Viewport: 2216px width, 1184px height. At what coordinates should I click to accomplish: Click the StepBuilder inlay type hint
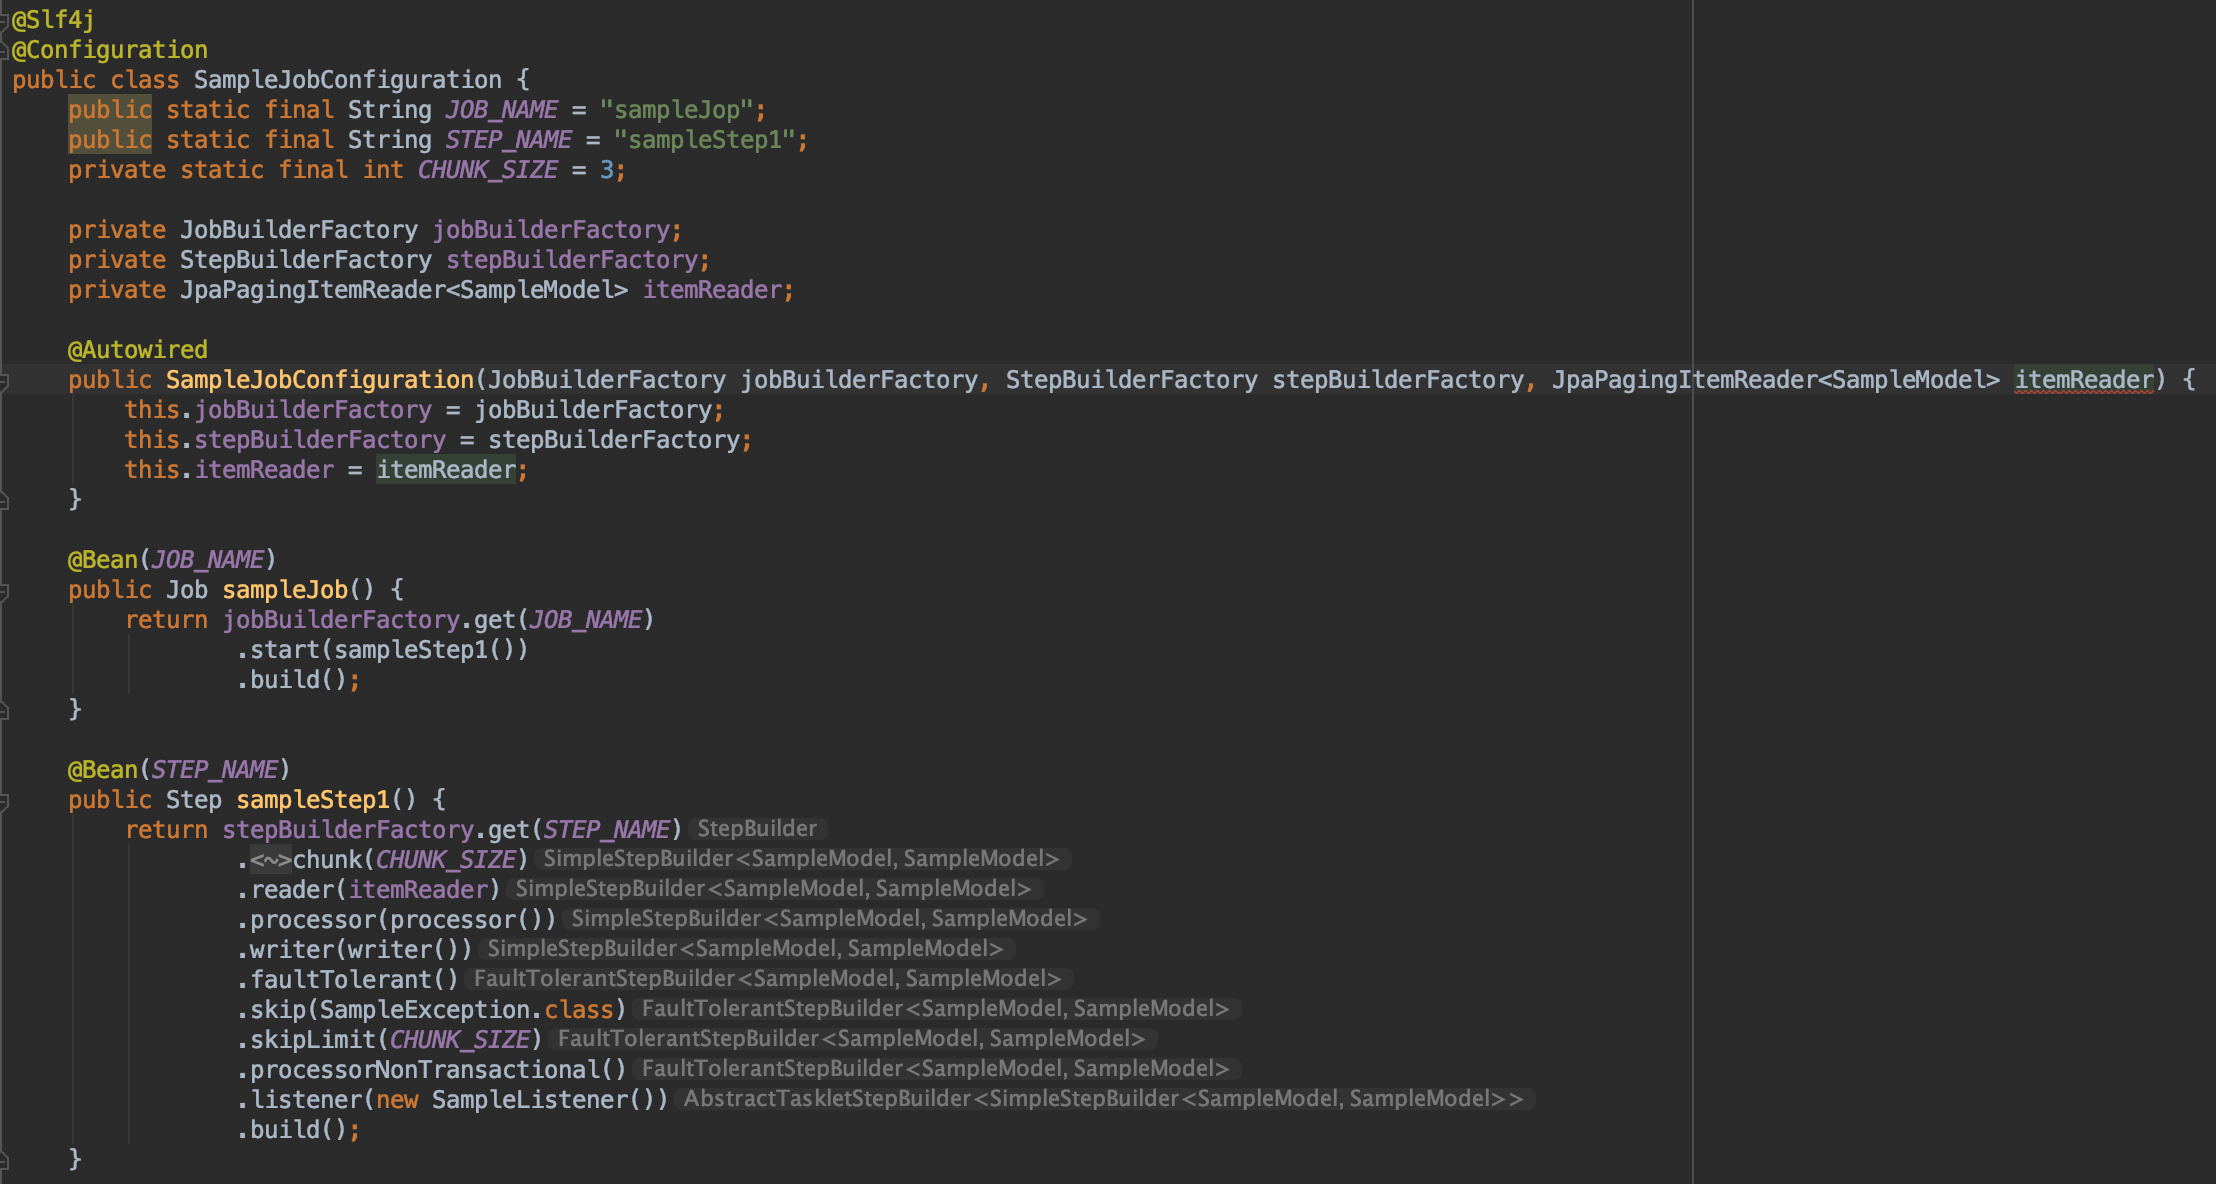pos(757,829)
